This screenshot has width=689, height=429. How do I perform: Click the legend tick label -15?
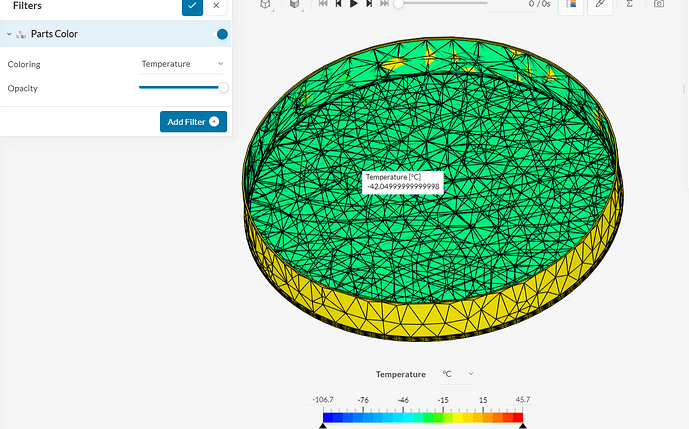click(x=443, y=400)
